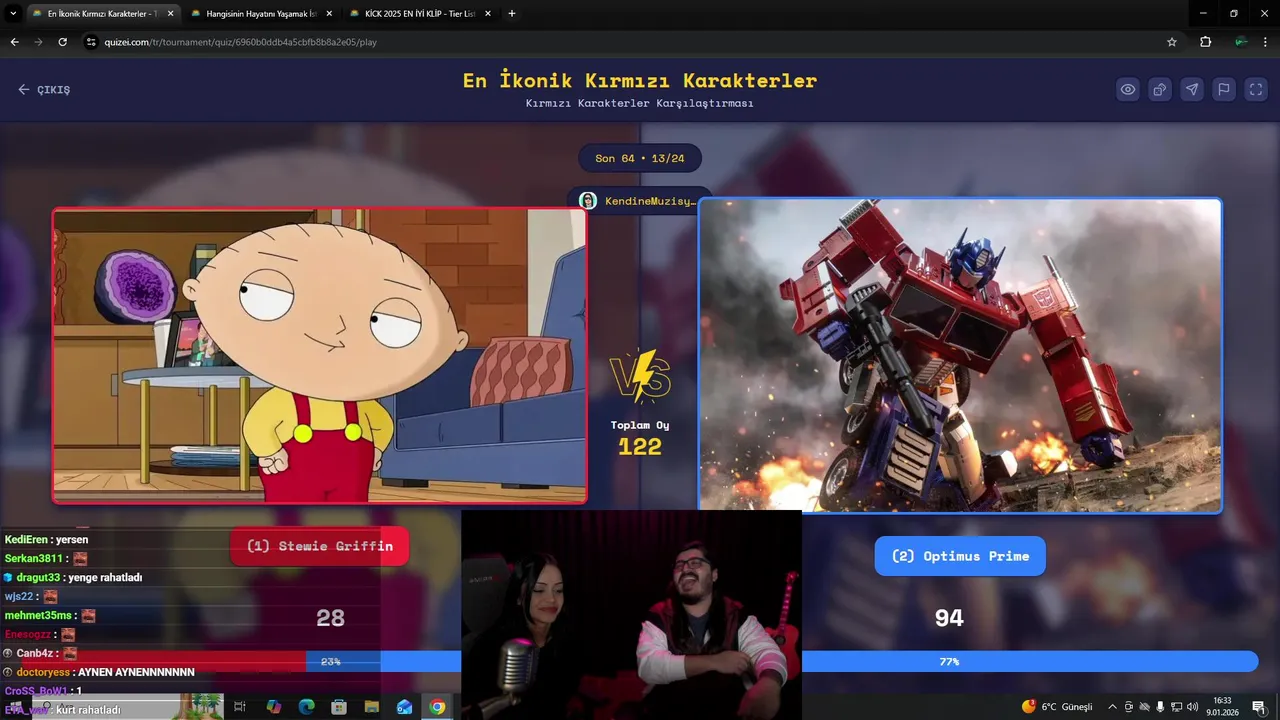
Task: Click the subtitle Kırmızı Karakterler Karşılaştırması
Action: (640, 103)
